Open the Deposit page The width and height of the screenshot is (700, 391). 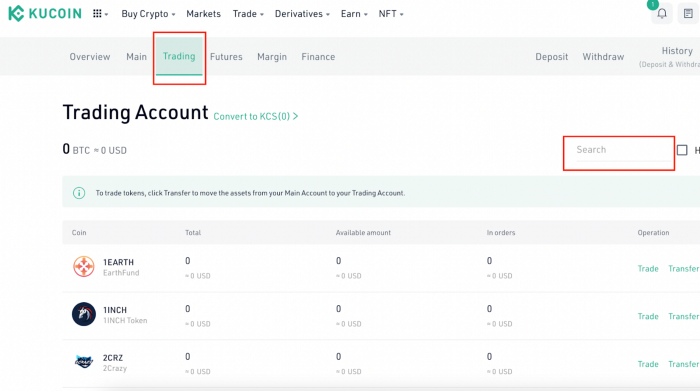pos(552,57)
